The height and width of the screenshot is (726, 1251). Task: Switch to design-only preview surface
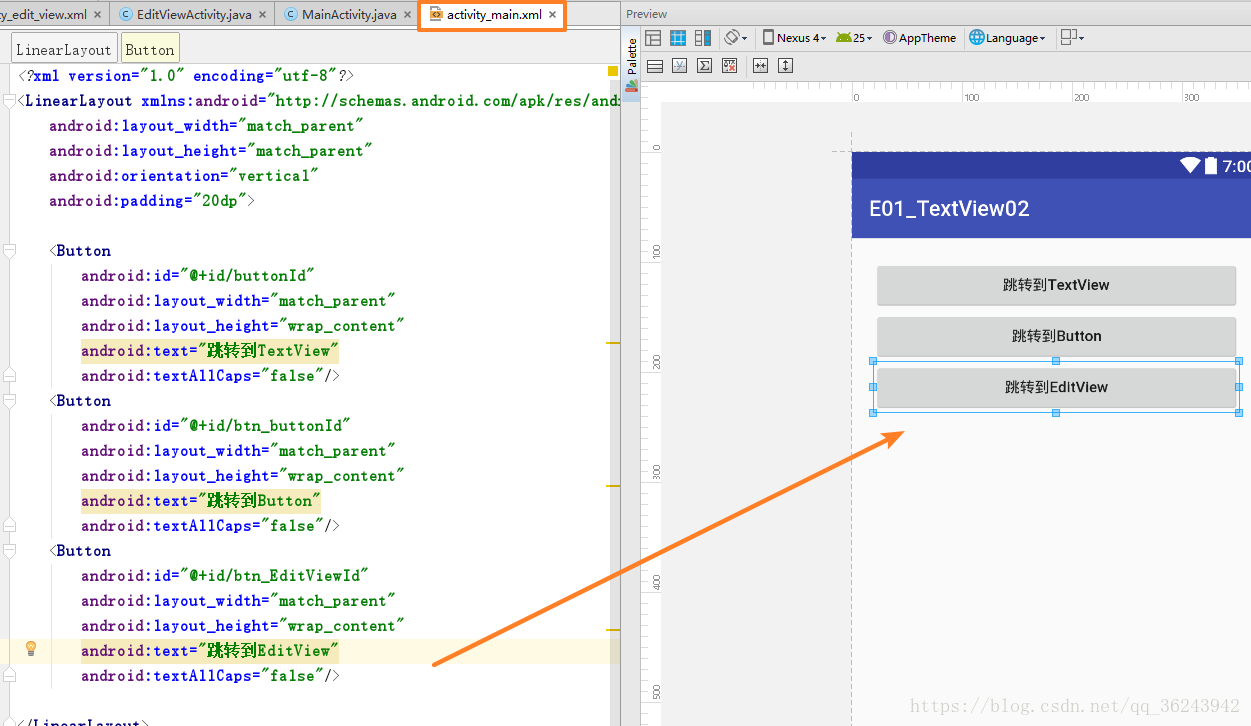pyautogui.click(x=653, y=37)
